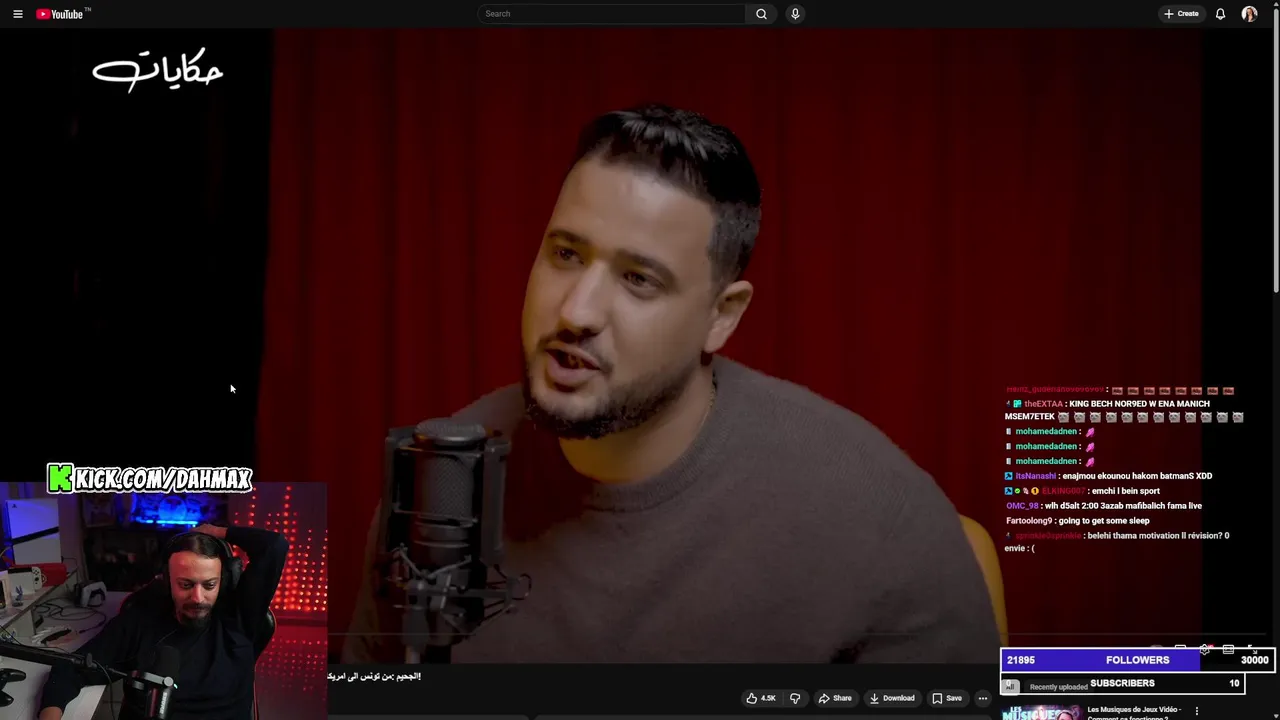The height and width of the screenshot is (720, 1280).
Task: Click the page scrollbar down arrow
Action: 1274,714
